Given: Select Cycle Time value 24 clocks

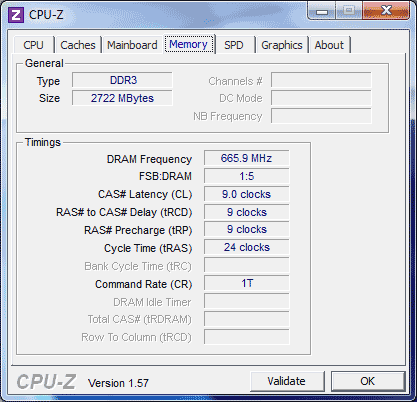Looking at the screenshot, I should coord(247,247).
